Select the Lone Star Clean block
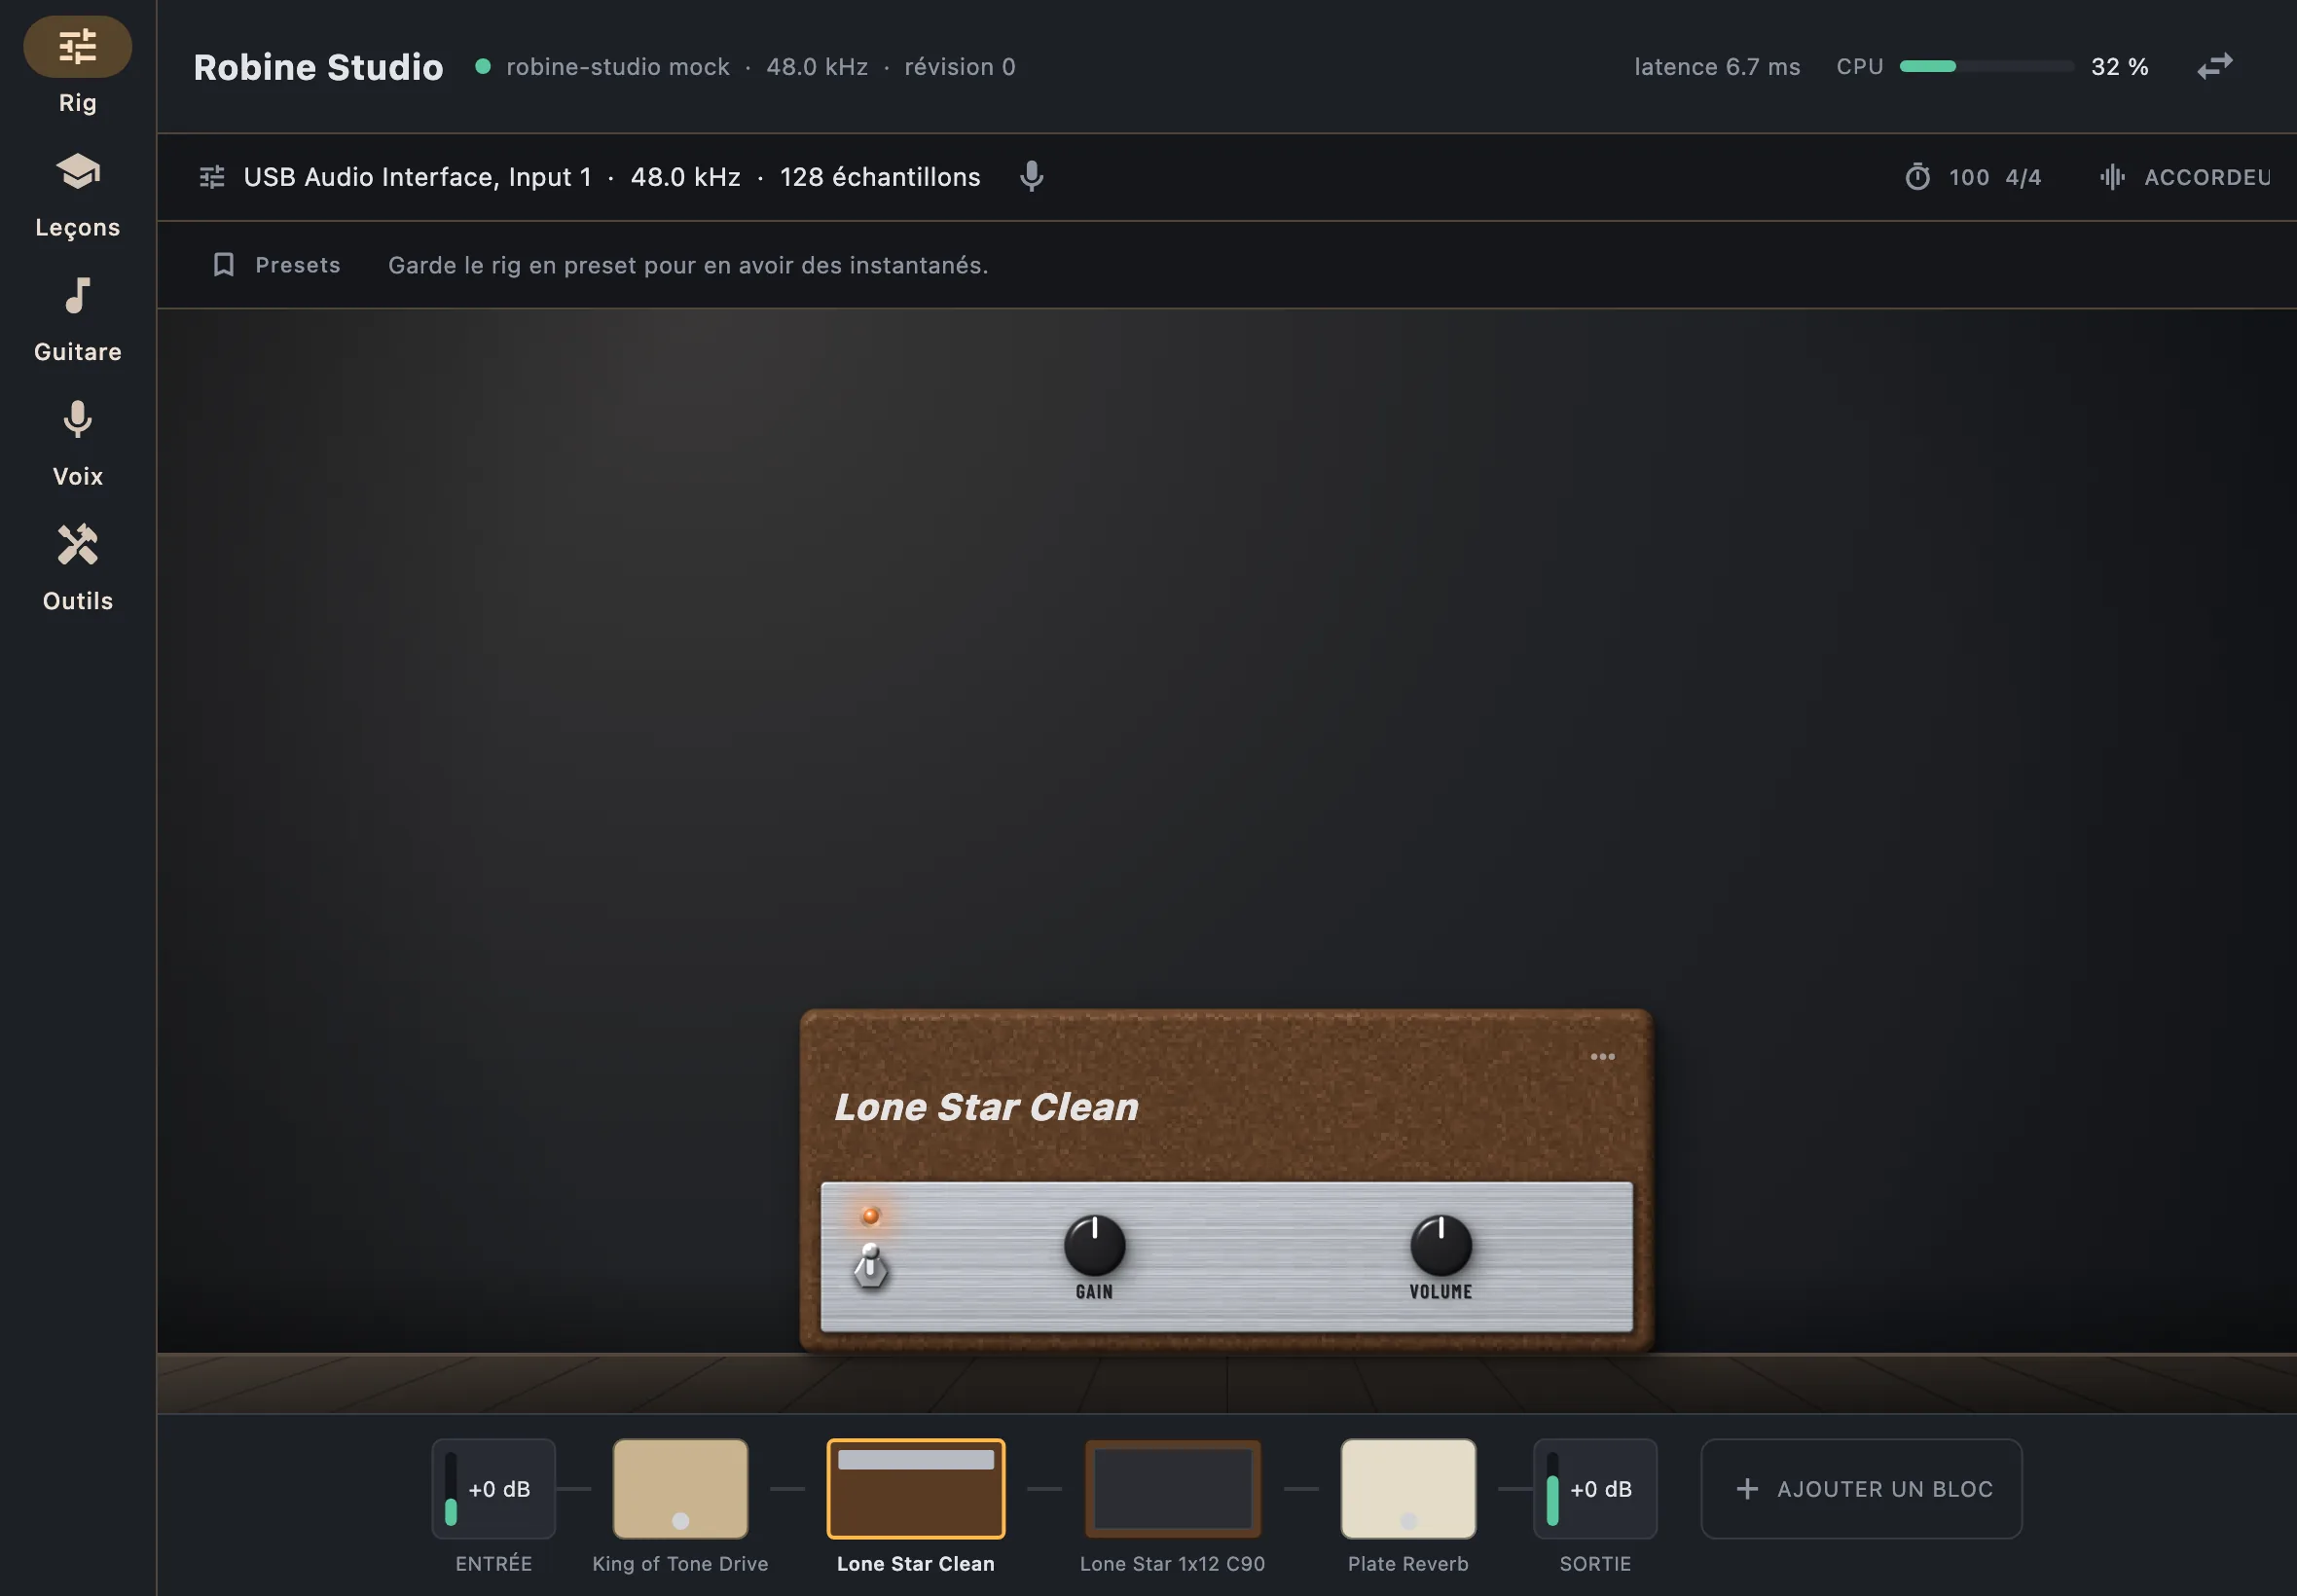2297x1596 pixels. click(915, 1488)
